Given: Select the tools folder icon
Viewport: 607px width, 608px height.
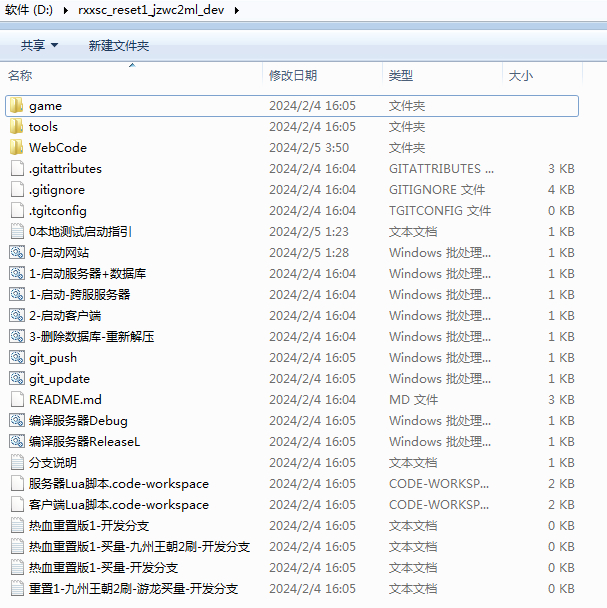Looking at the screenshot, I should [17, 126].
